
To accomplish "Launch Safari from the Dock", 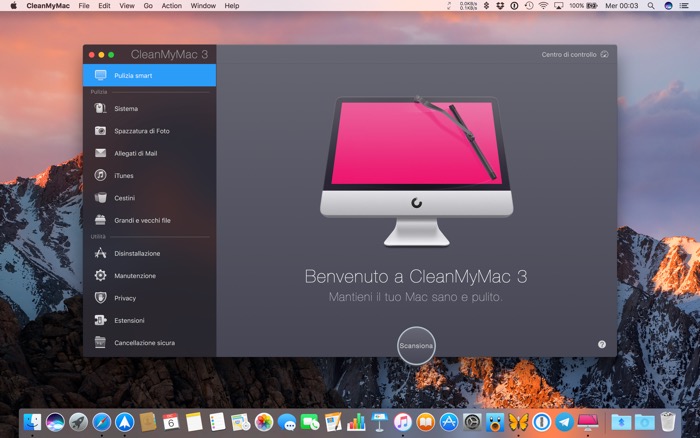I will pos(102,422).
